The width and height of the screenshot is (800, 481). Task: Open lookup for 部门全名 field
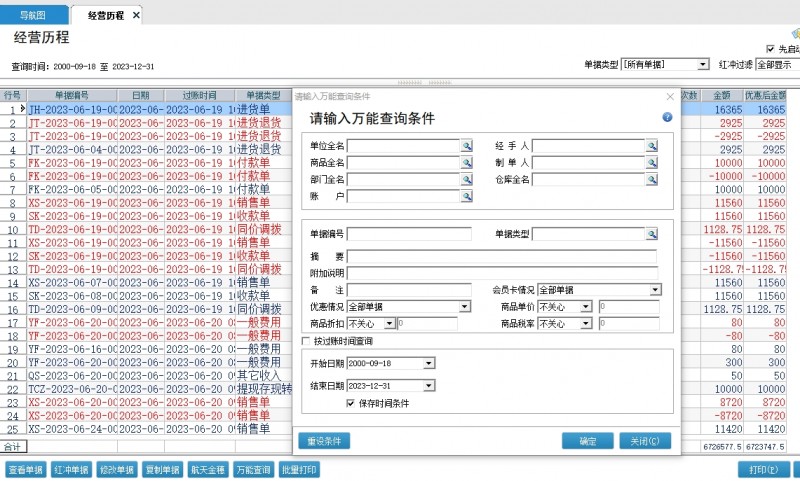click(466, 180)
